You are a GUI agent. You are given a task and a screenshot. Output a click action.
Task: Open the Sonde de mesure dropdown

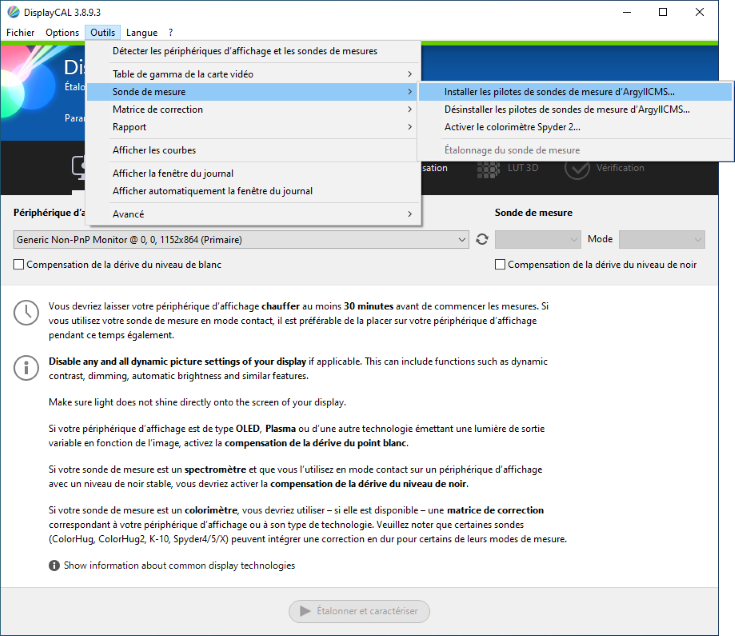coord(537,240)
